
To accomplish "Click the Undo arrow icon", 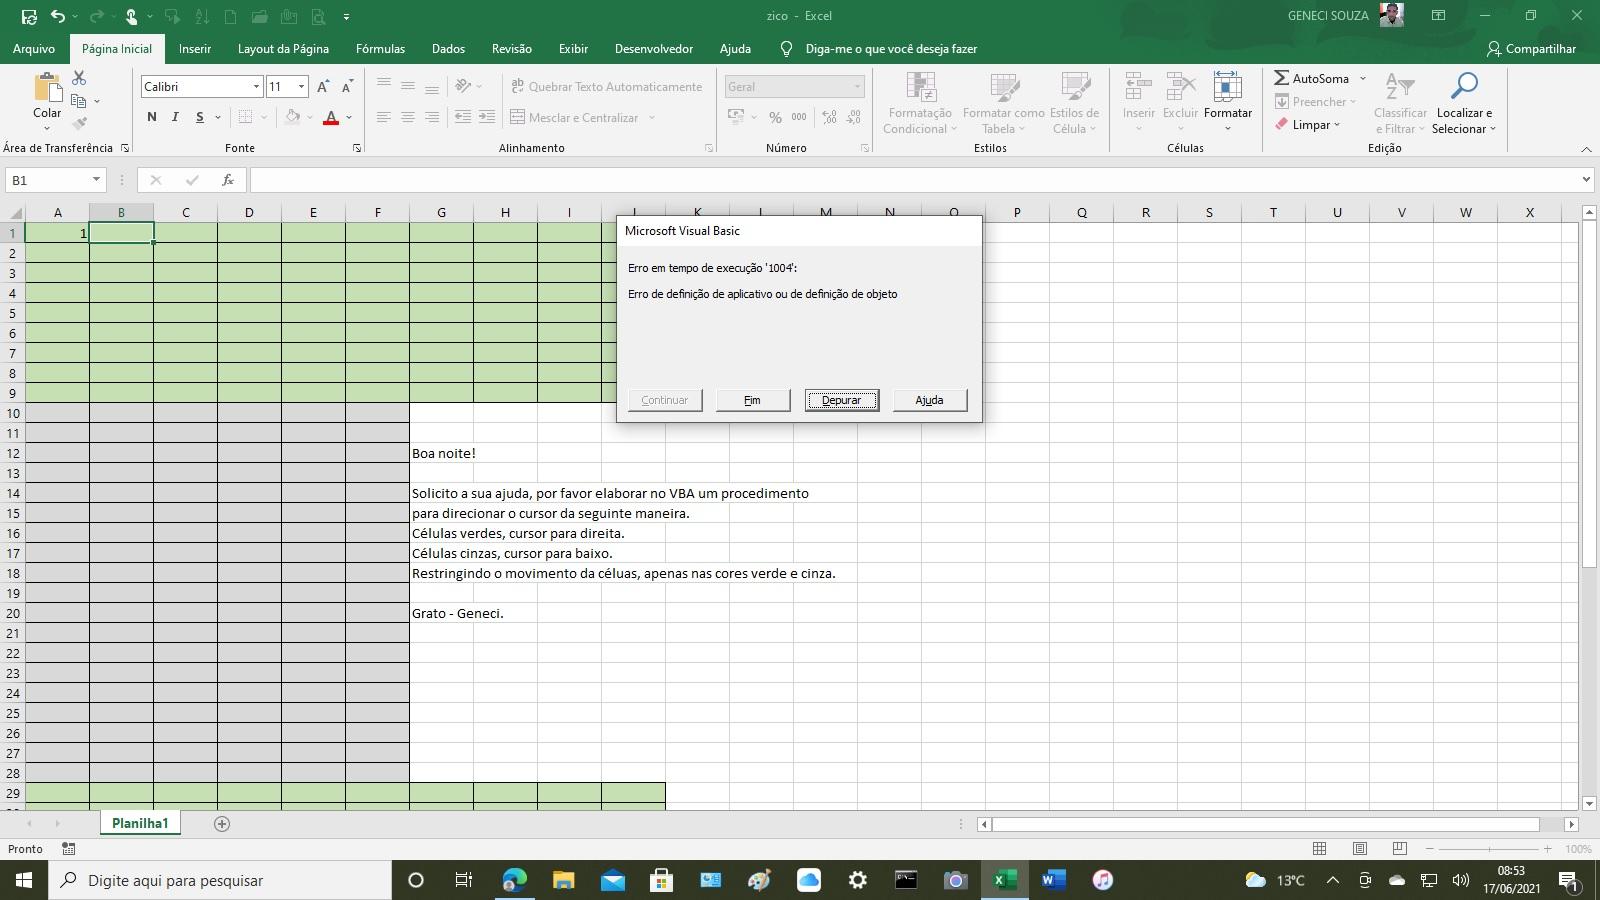I will click(x=58, y=16).
